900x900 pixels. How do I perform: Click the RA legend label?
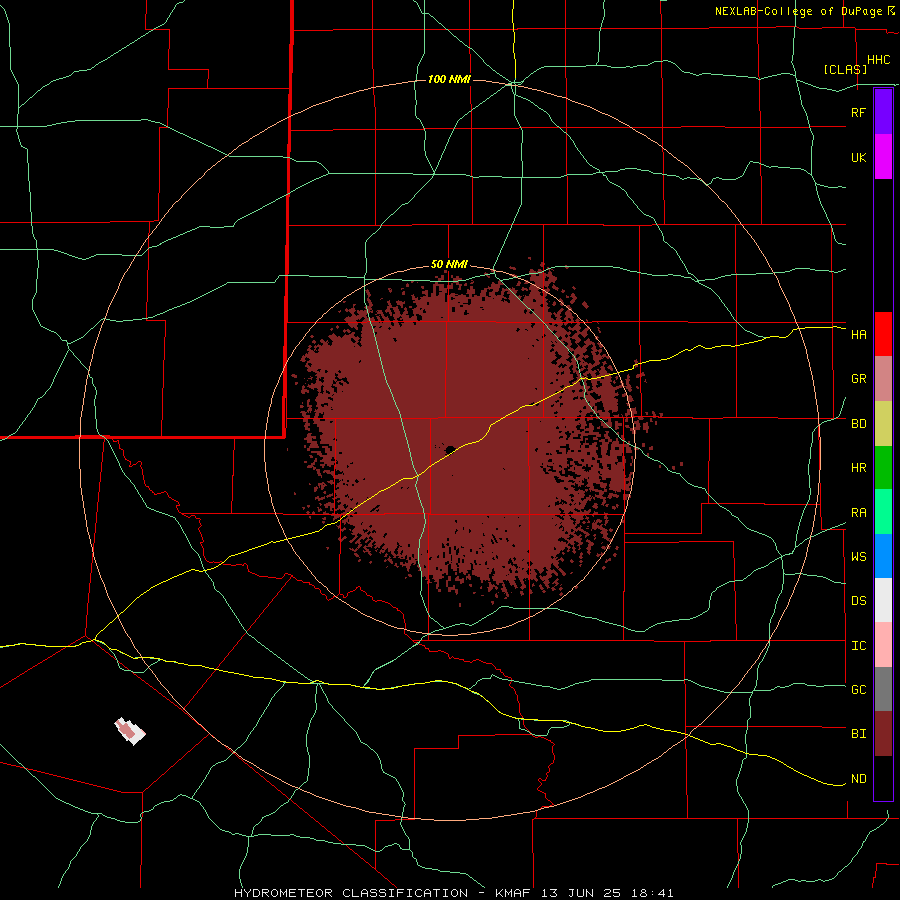[858, 513]
